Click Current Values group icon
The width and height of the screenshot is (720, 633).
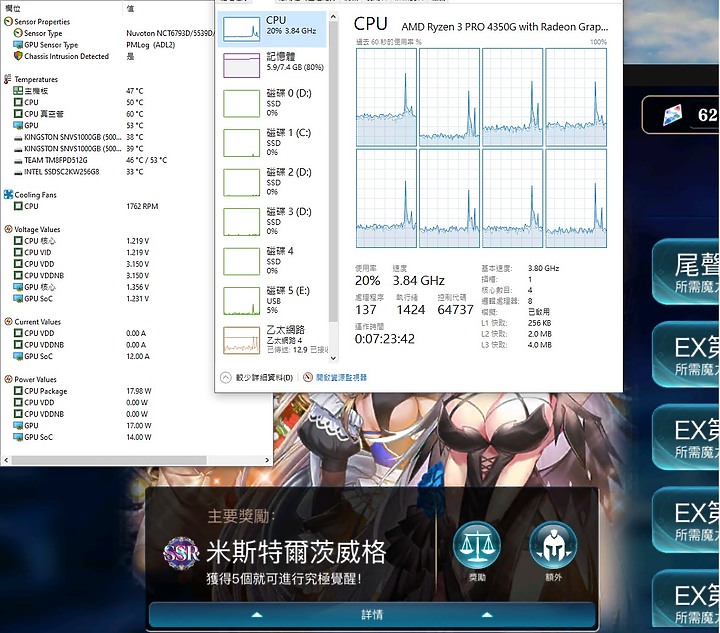(x=8, y=321)
